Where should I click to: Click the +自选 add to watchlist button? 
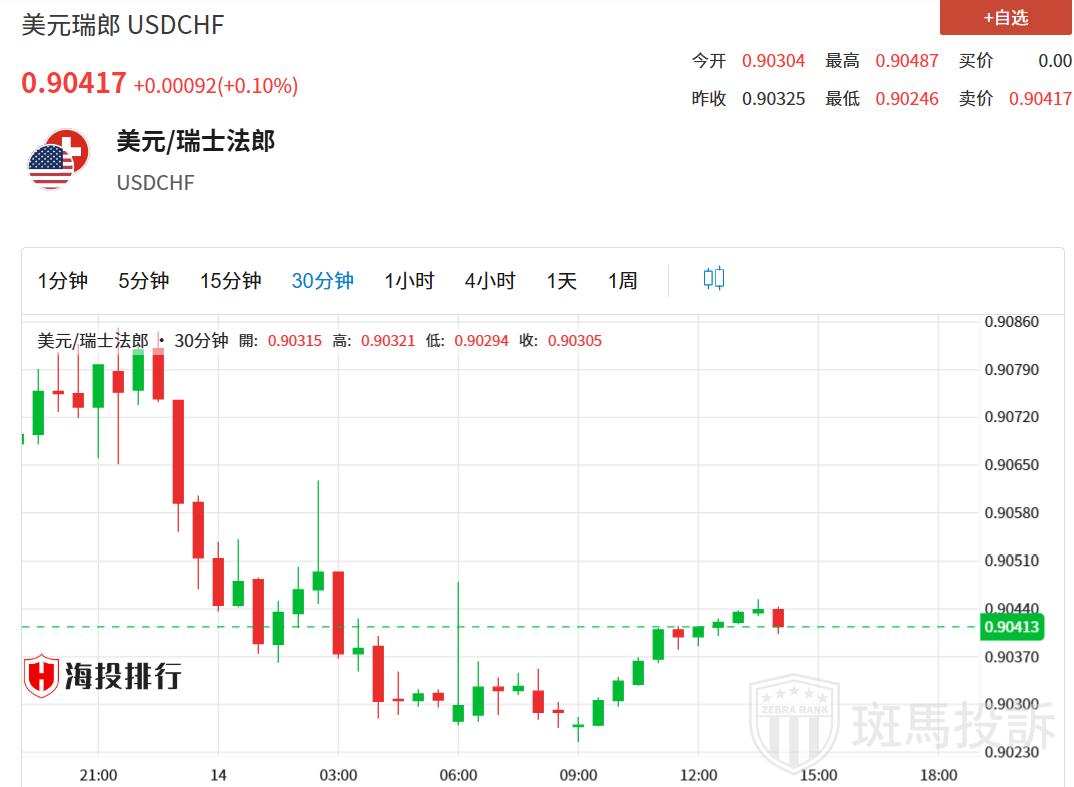pyautogui.click(x=1005, y=18)
